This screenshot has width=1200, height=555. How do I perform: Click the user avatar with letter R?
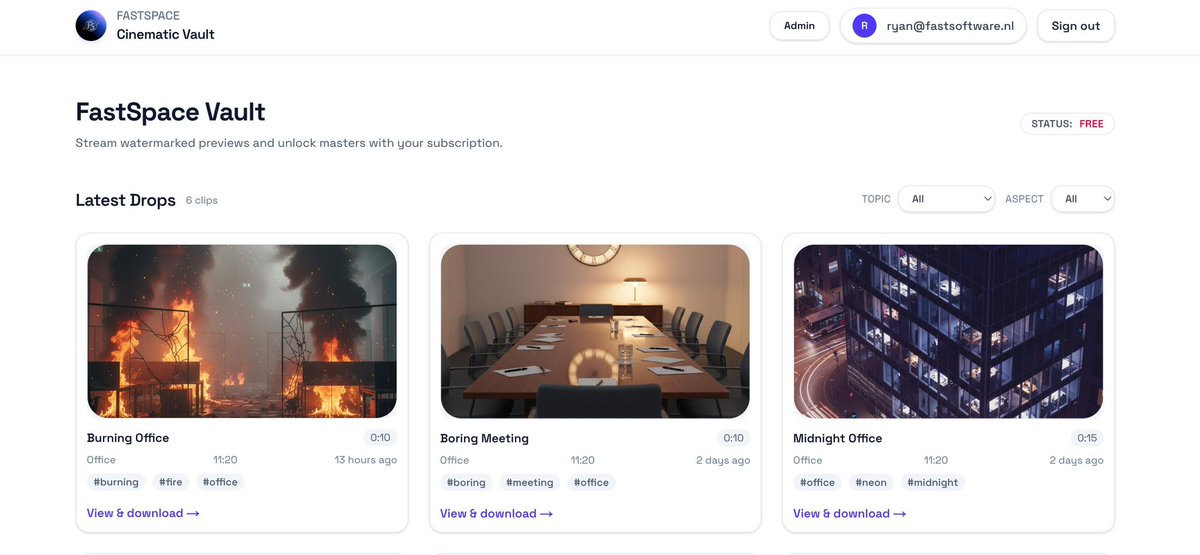(x=864, y=26)
